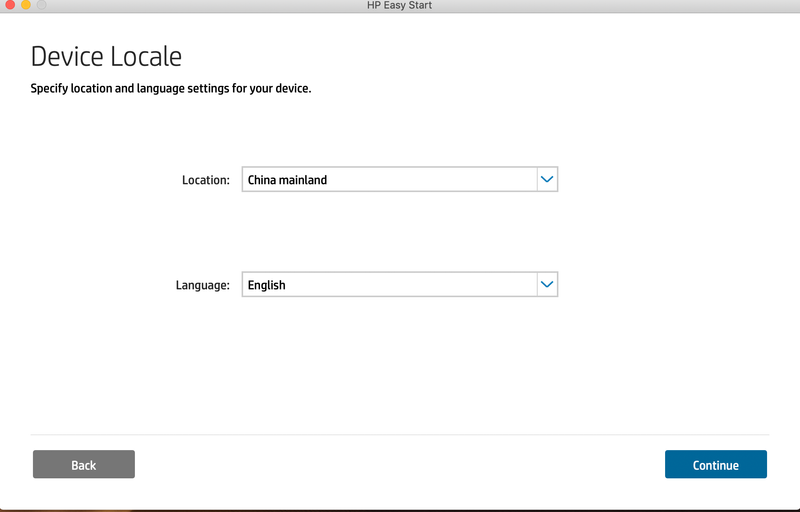800x512 pixels.
Task: Click the 'Specify location and language settings' text
Action: tap(171, 89)
